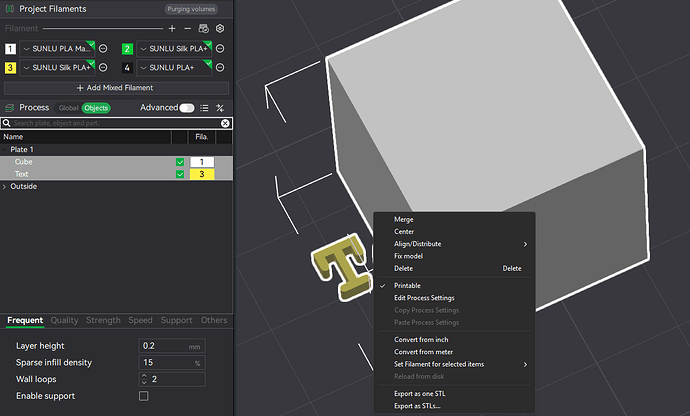Switch to Quality tab

click(x=64, y=320)
